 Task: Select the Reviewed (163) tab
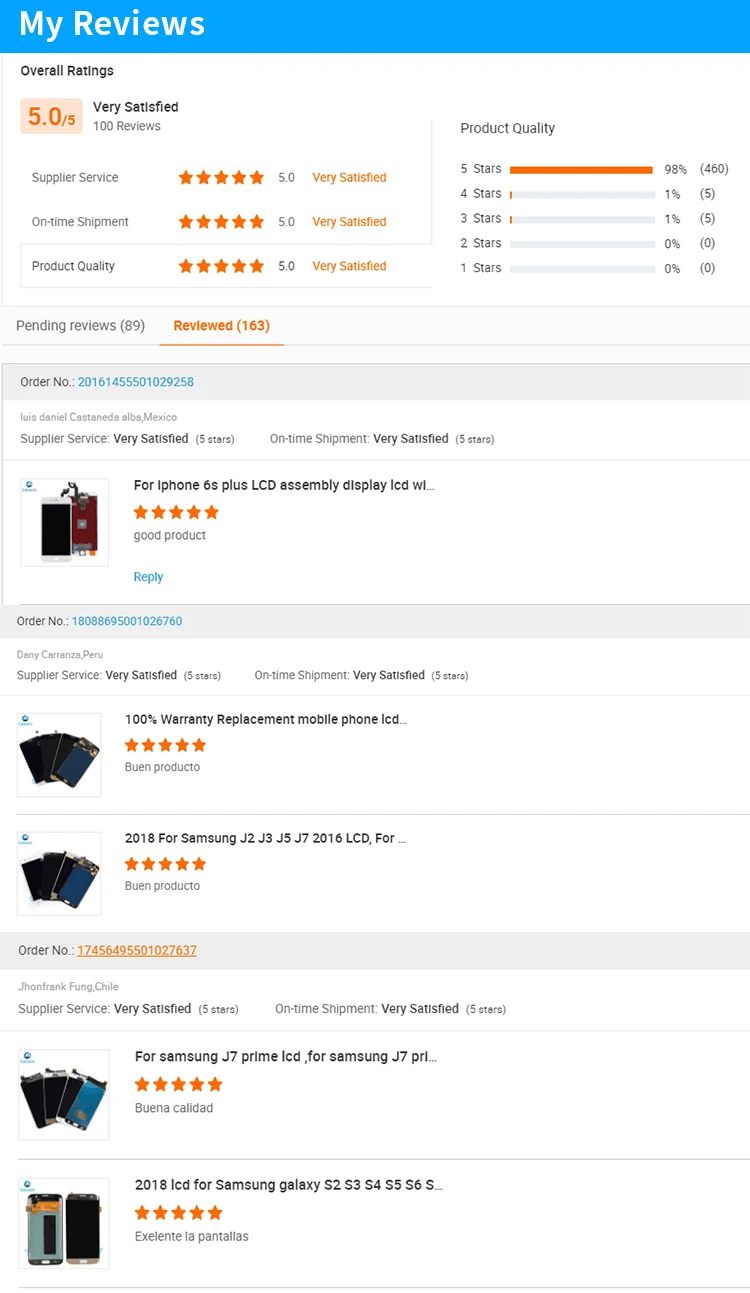pos(221,326)
